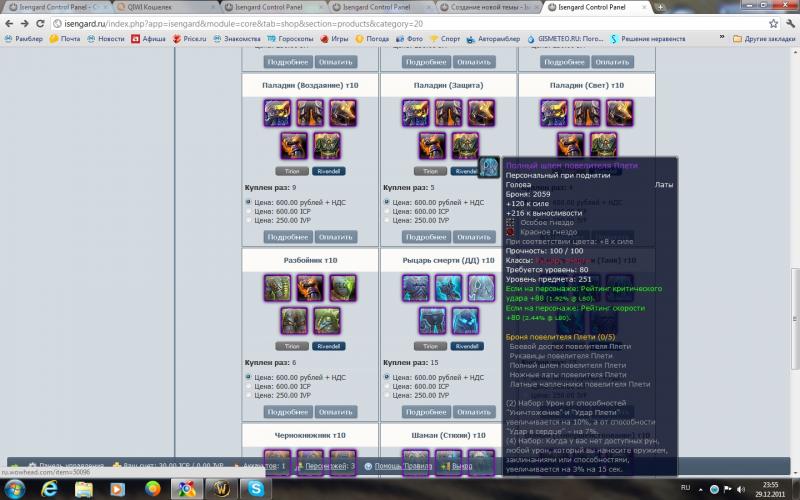Open the Другие закладки bookmarks folder

pos(762,39)
